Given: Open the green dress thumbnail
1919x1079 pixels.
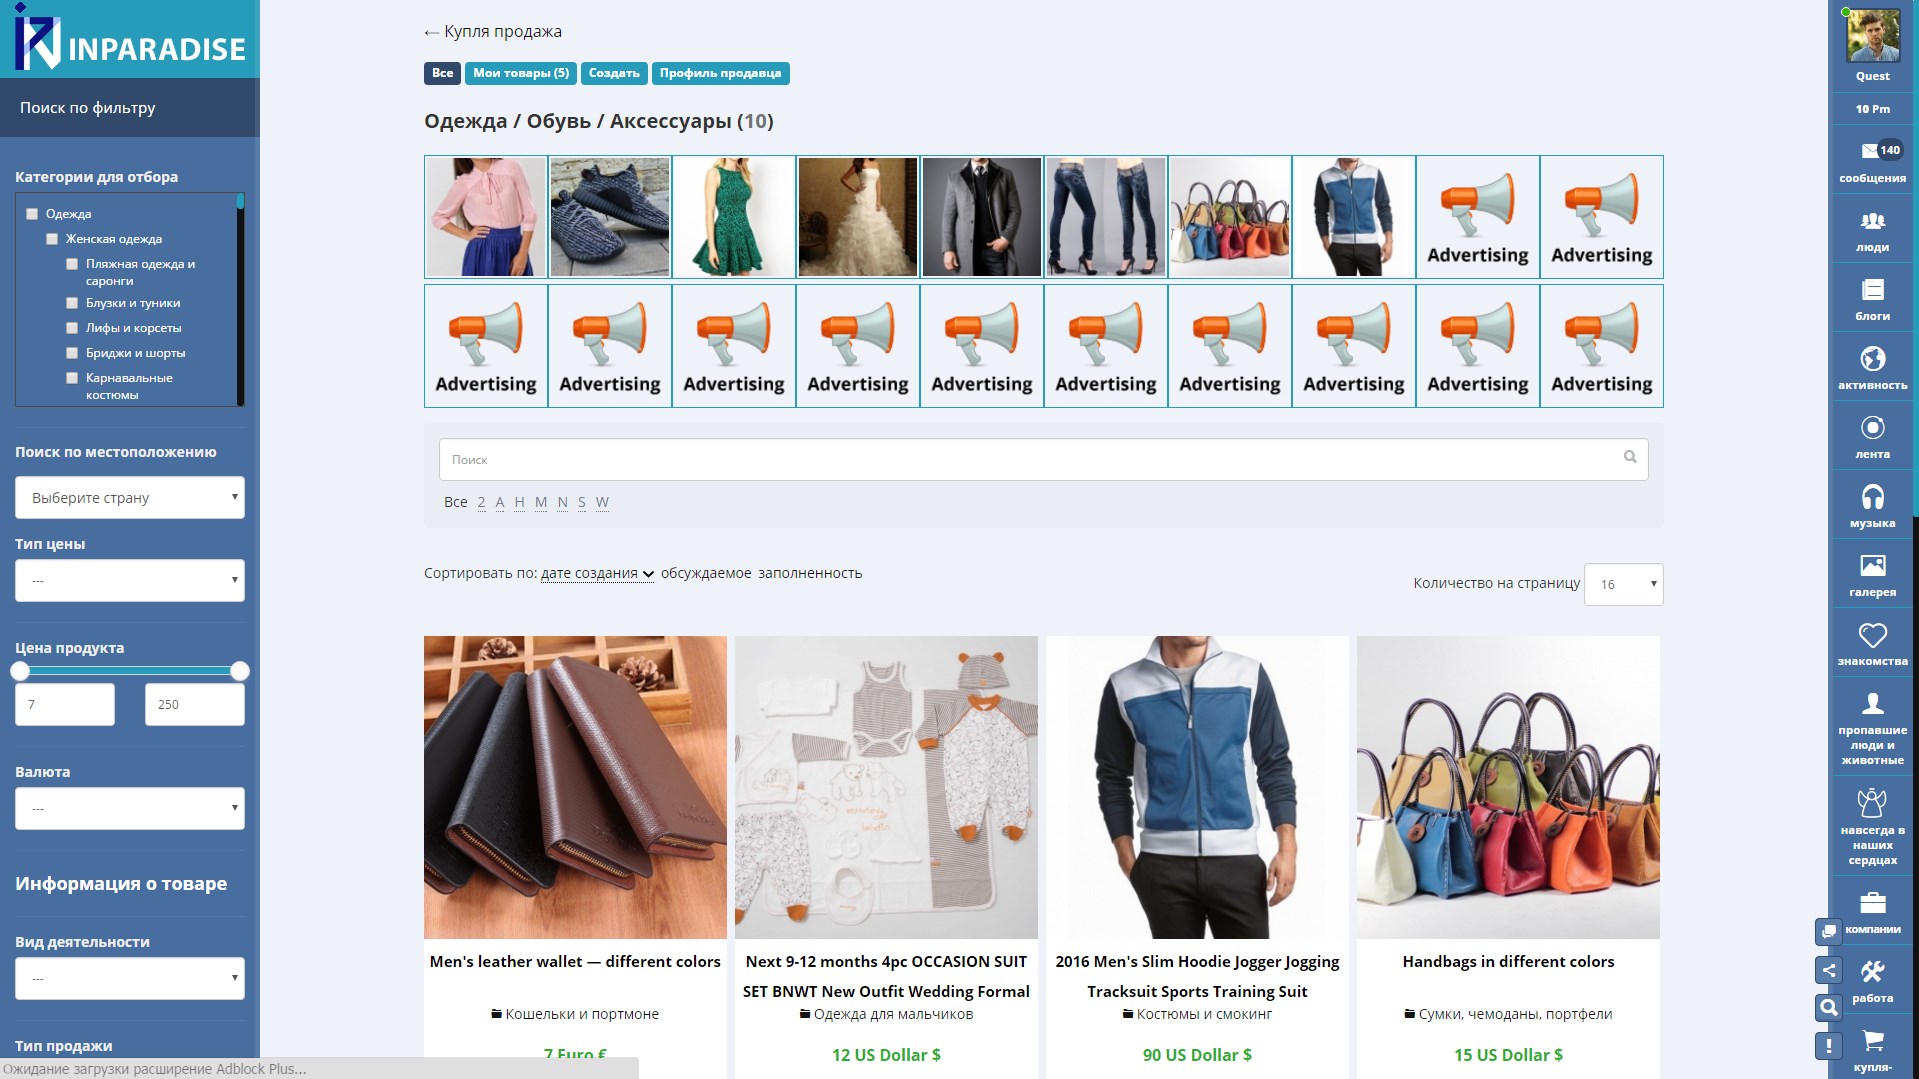Looking at the screenshot, I should pos(734,217).
